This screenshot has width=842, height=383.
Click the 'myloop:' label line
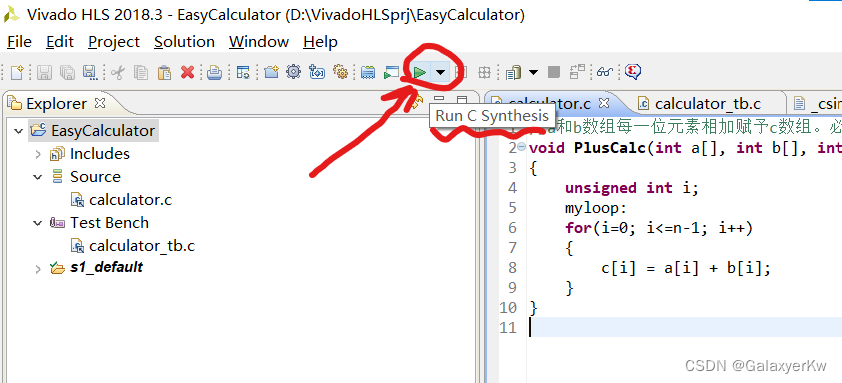[x=596, y=208]
